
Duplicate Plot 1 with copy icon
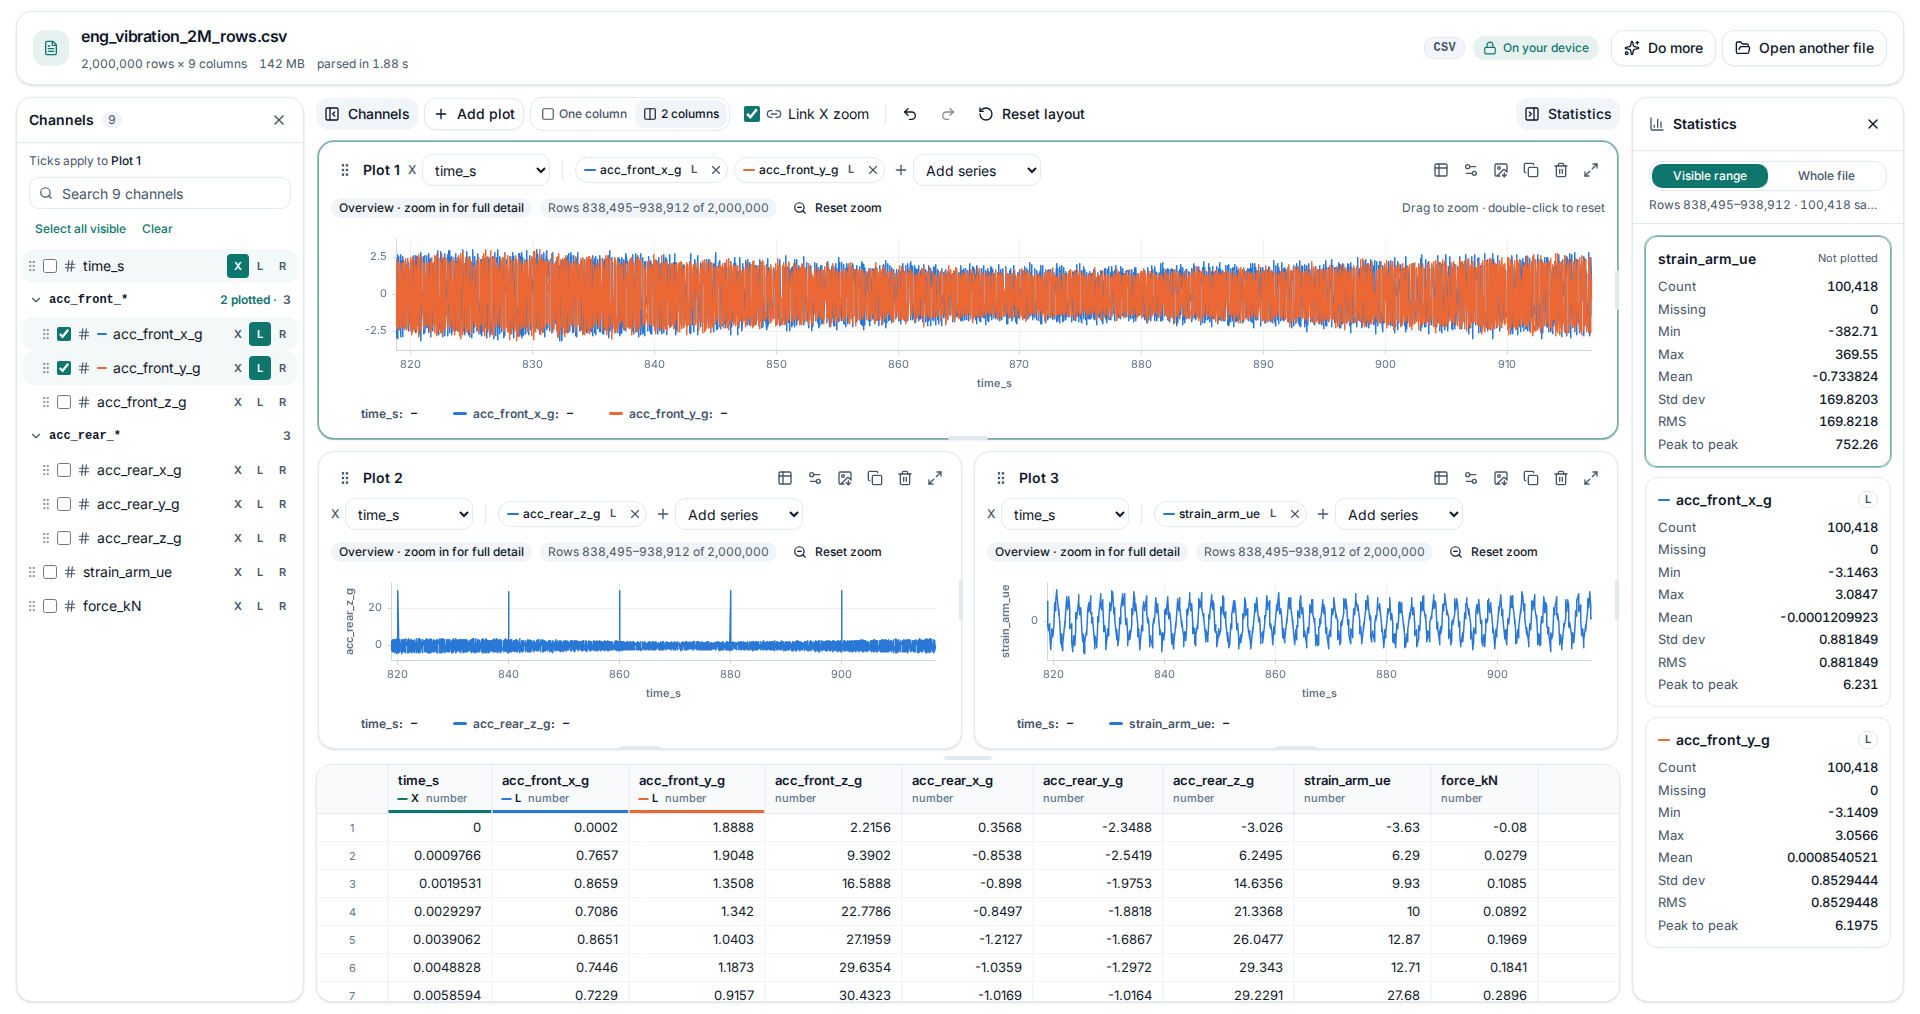click(1531, 170)
